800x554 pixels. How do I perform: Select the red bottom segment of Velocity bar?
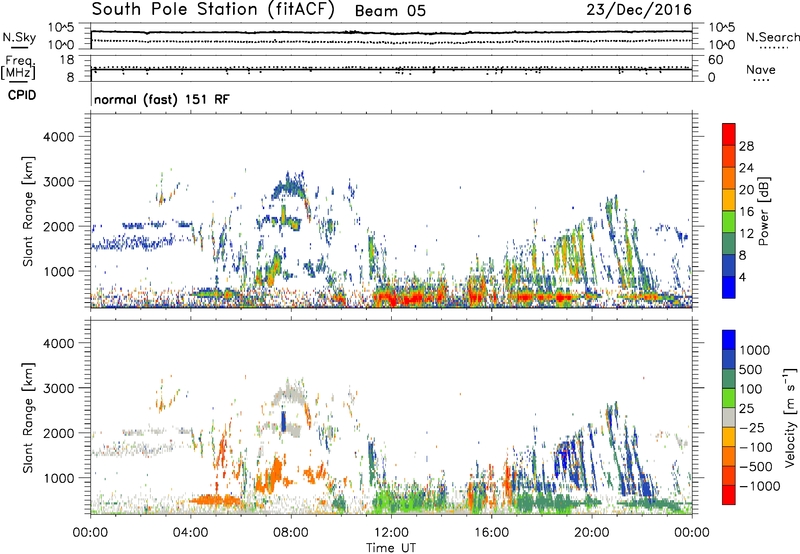729,495
